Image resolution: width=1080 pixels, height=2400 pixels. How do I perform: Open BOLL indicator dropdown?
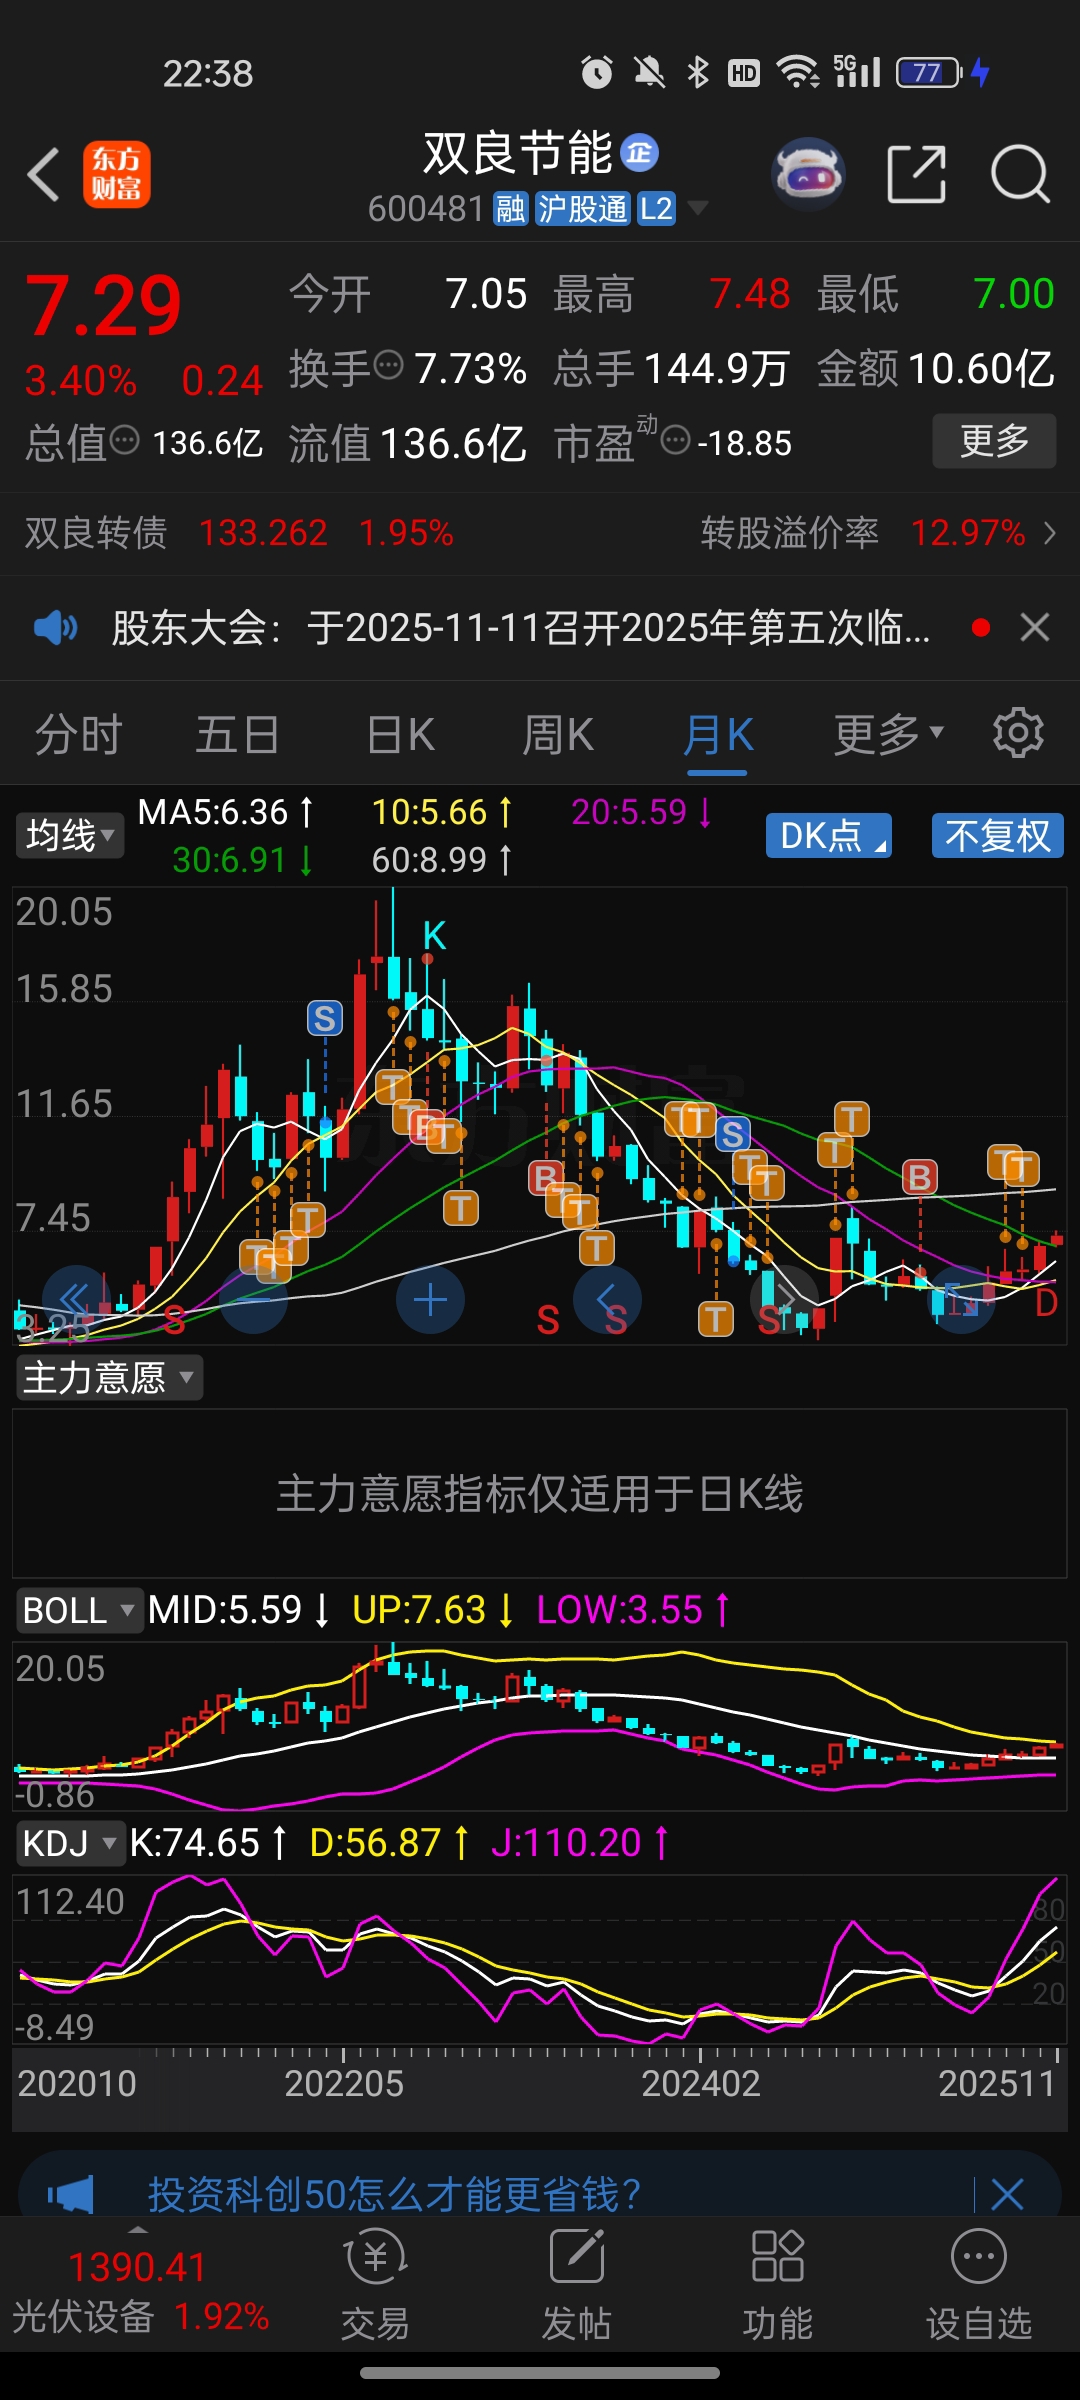tap(79, 1610)
